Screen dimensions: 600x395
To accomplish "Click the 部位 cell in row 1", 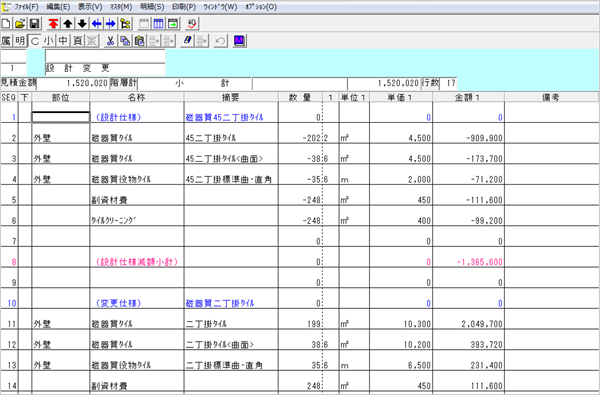I will coord(61,117).
